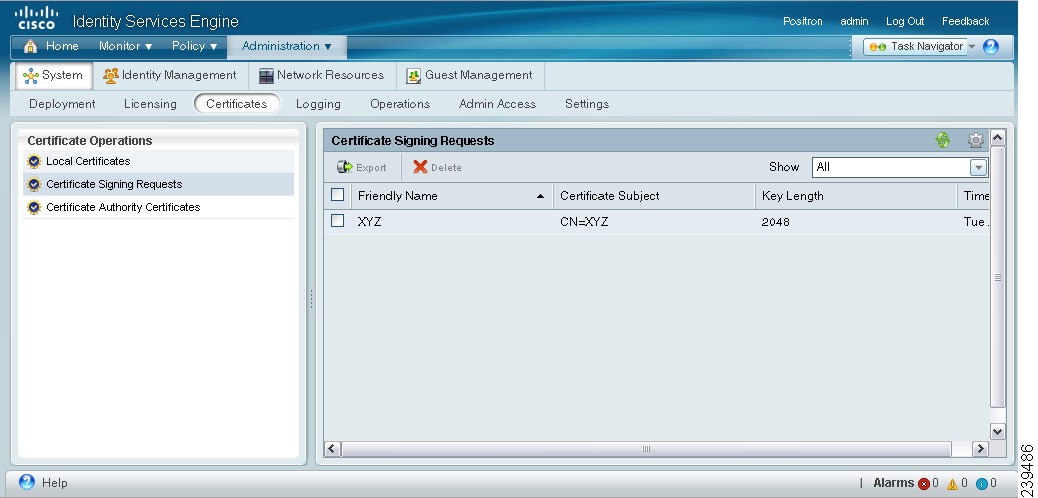Click the Certificate Subject column header

click(654, 196)
